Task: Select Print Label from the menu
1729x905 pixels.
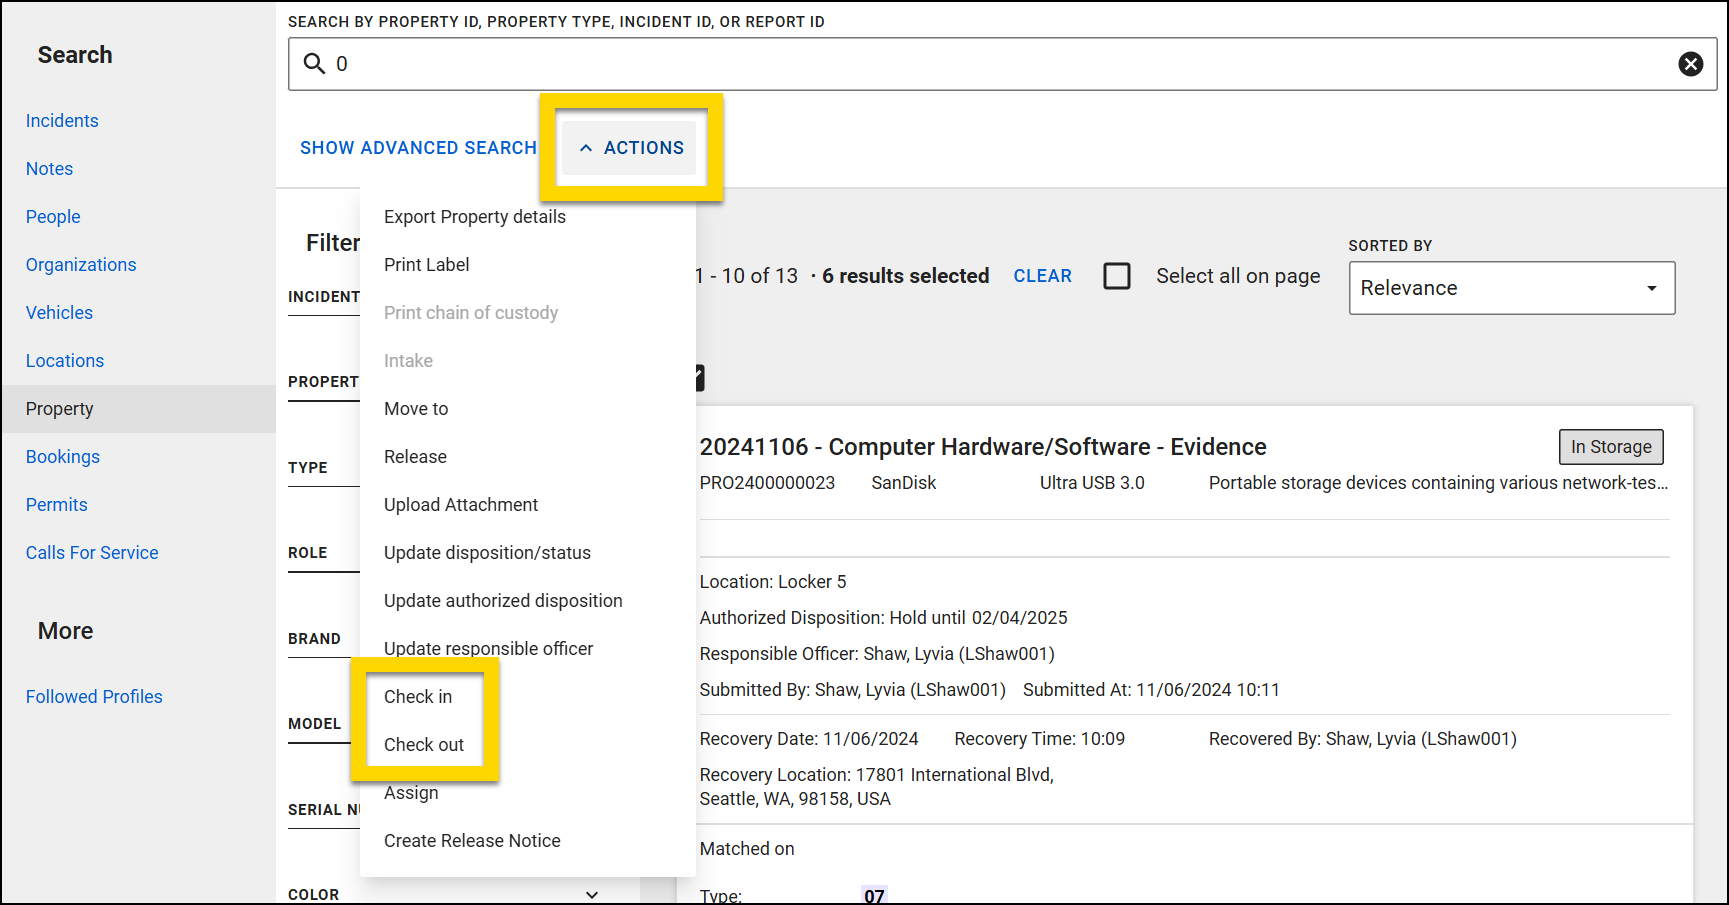Action: click(x=427, y=264)
